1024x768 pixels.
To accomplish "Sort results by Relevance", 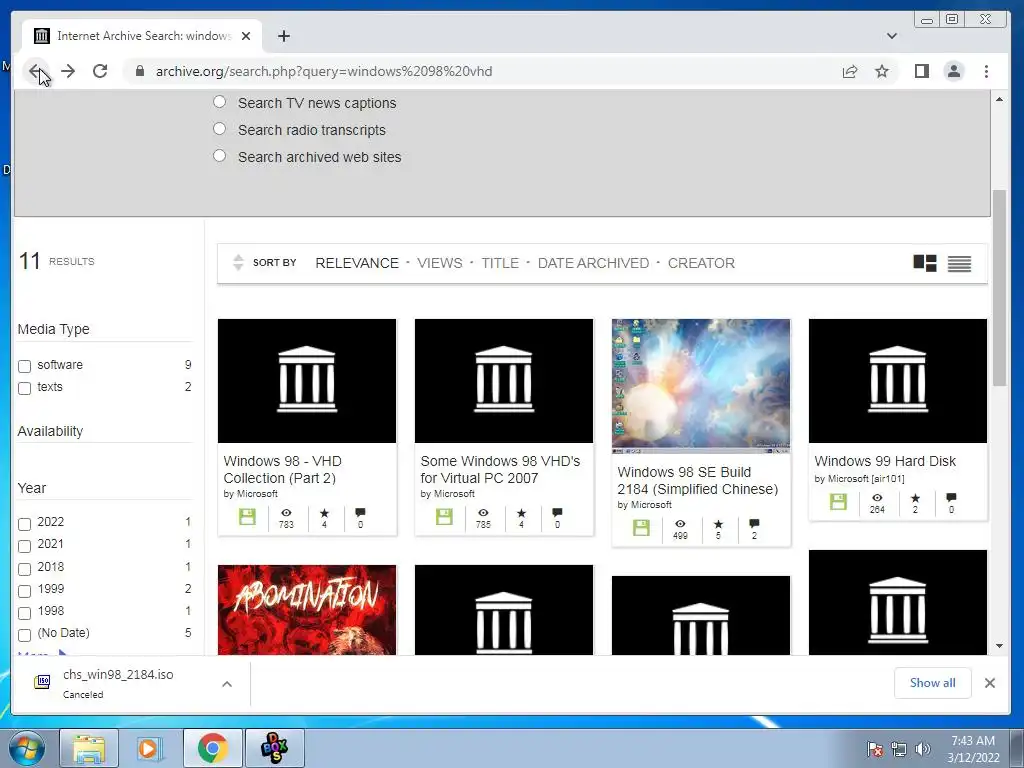I will click(357, 263).
